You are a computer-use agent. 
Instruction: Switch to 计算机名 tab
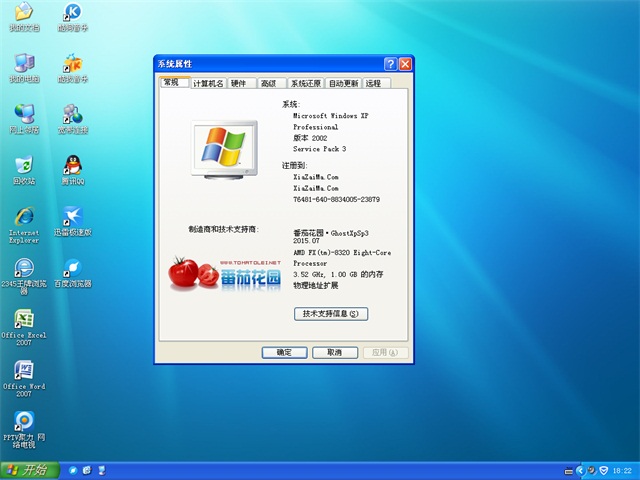(208, 84)
